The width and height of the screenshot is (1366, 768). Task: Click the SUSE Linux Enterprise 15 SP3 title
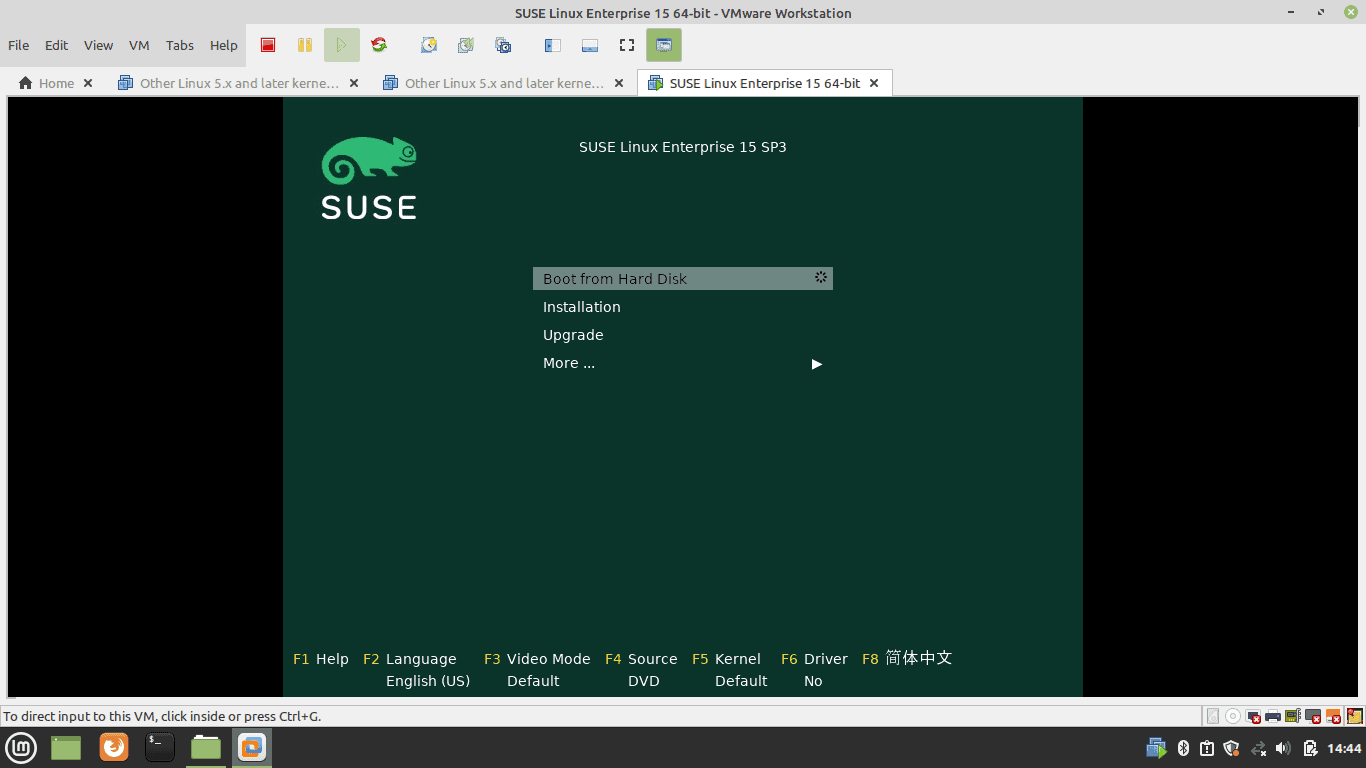point(683,147)
